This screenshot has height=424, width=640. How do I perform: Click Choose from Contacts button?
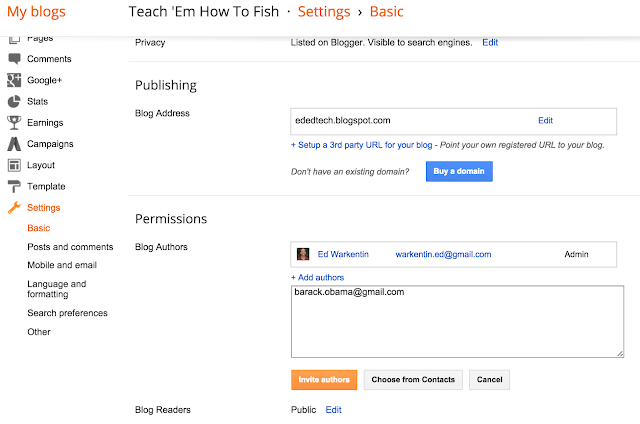click(413, 380)
